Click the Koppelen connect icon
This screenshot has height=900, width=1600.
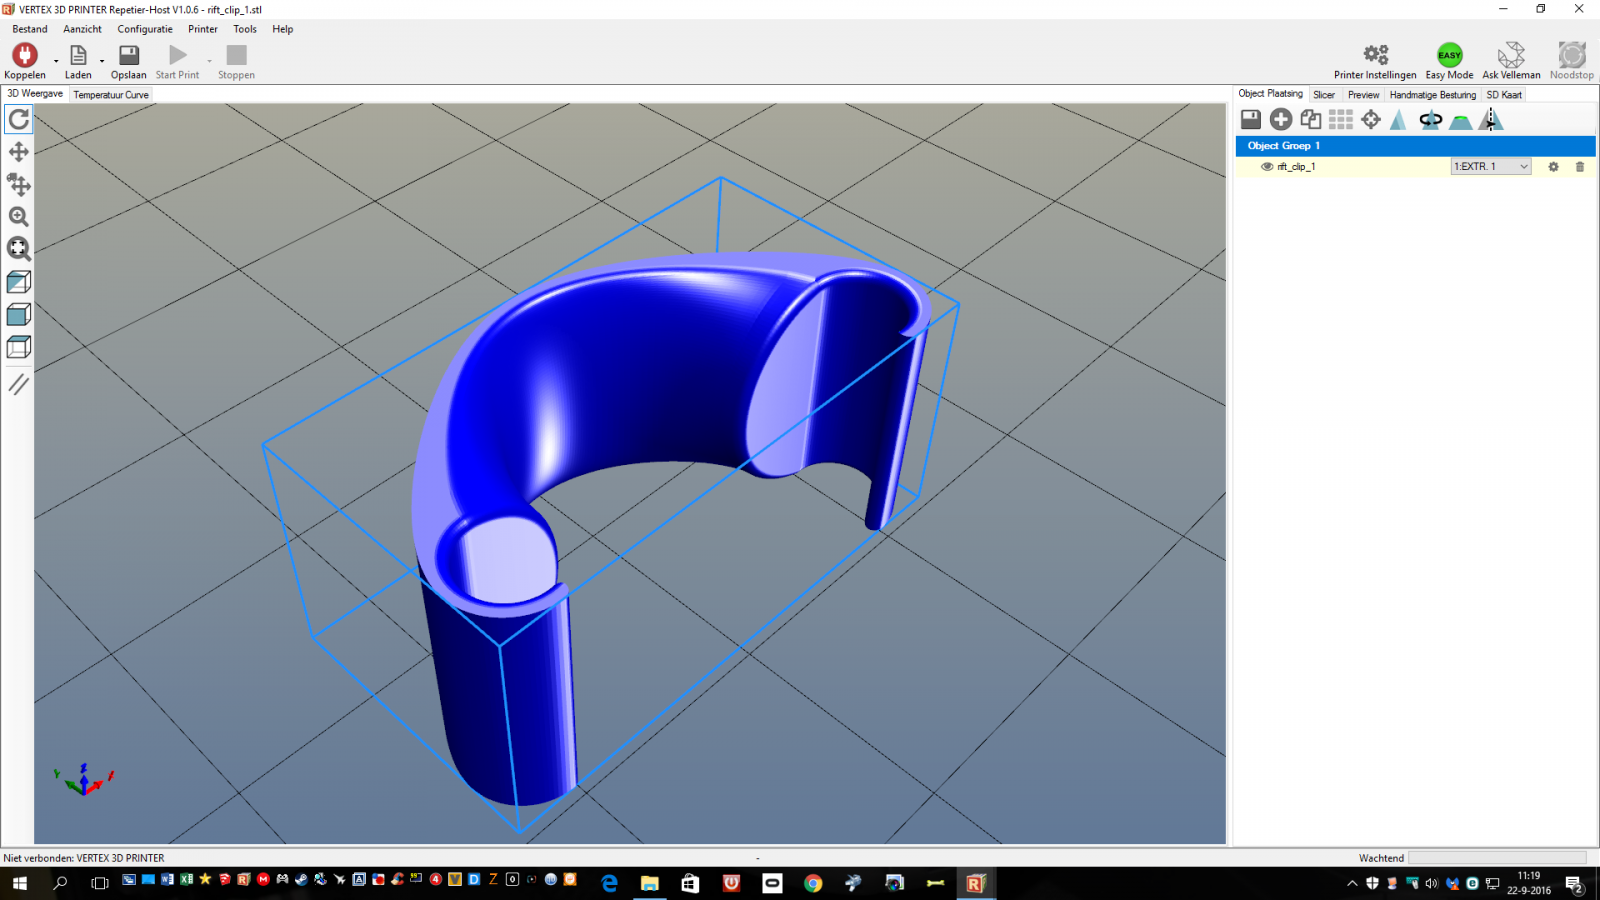25,55
